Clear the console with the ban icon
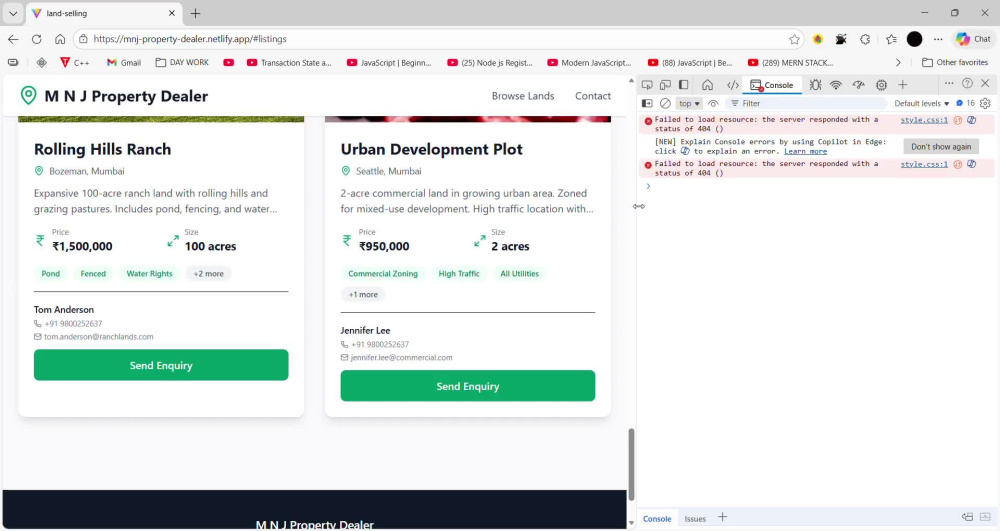Image resolution: width=1000 pixels, height=531 pixels. click(x=665, y=103)
